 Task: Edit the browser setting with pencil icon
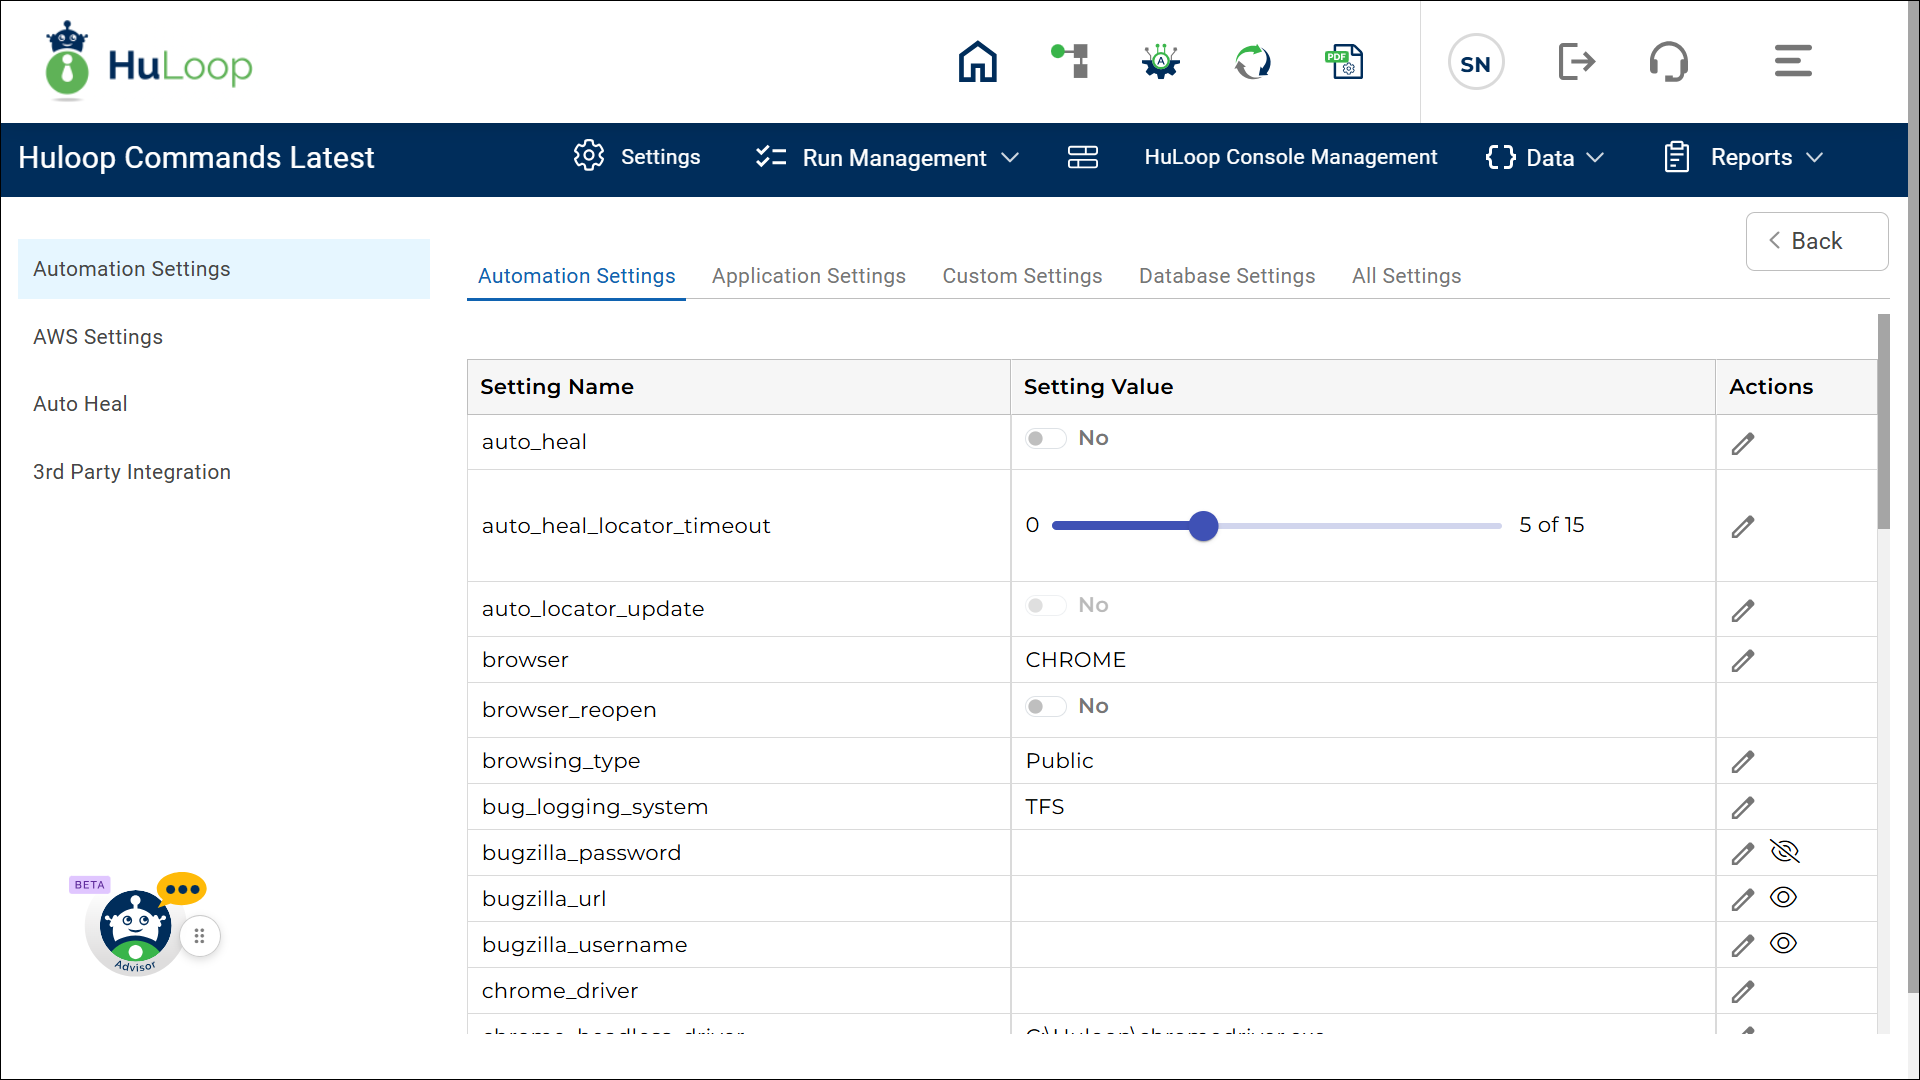[x=1743, y=661]
